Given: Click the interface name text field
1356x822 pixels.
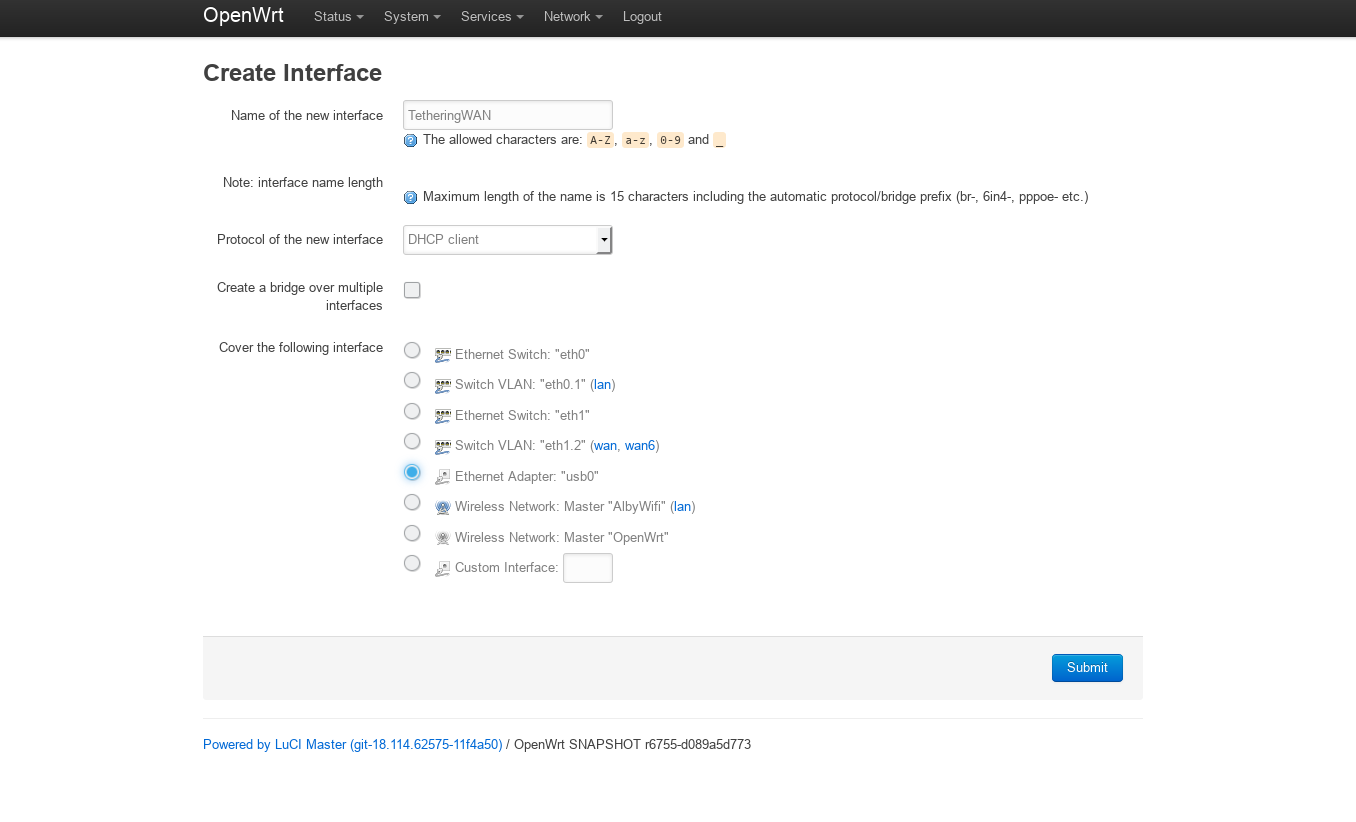Looking at the screenshot, I should click(x=507, y=115).
